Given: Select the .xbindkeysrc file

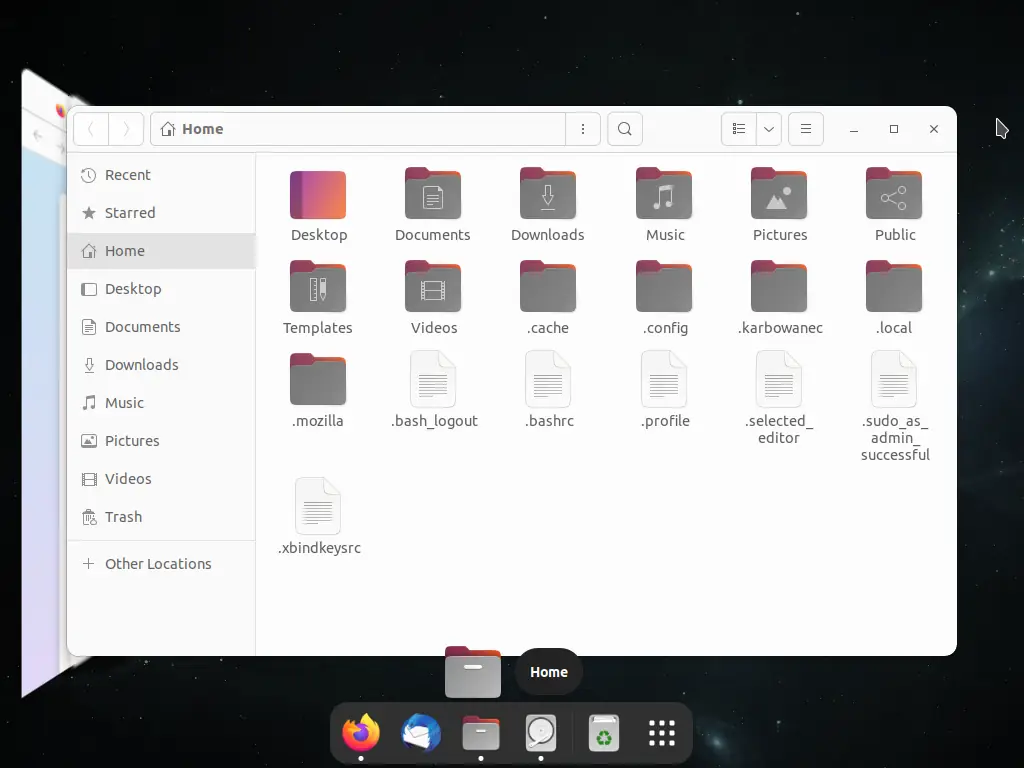Looking at the screenshot, I should tap(318, 506).
